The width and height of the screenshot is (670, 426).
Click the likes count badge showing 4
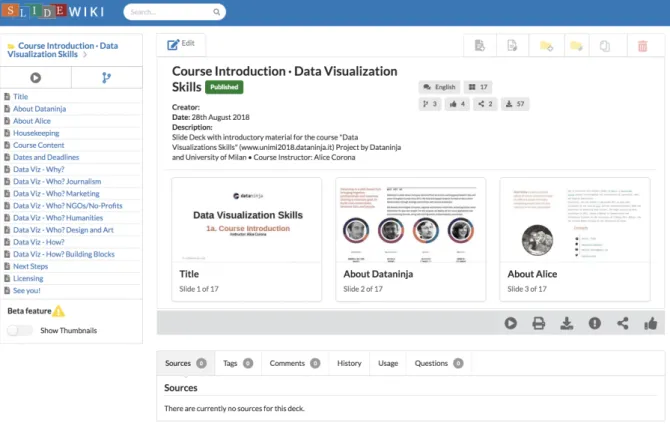[457, 104]
